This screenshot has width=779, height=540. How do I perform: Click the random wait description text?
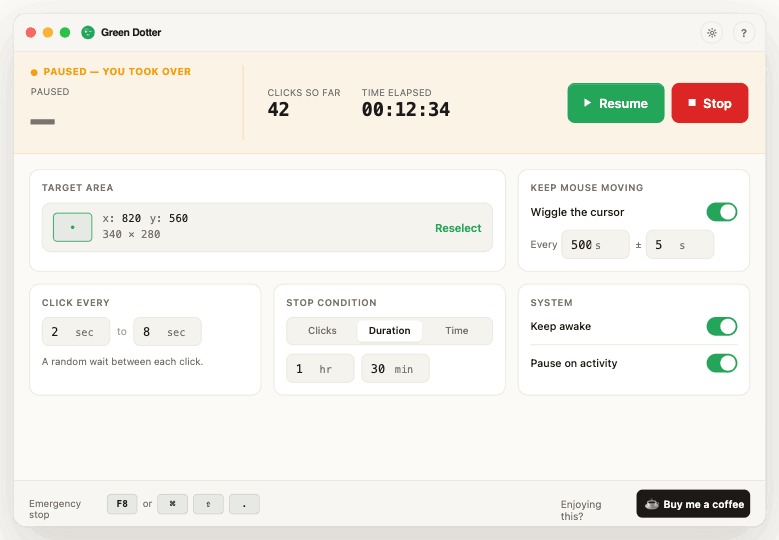pyautogui.click(x=122, y=362)
